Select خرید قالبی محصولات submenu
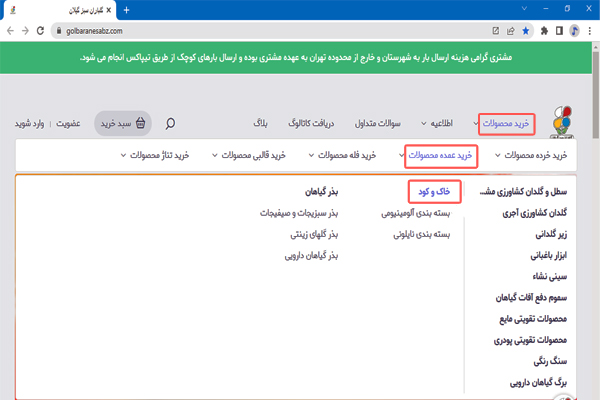 [x=254, y=155]
